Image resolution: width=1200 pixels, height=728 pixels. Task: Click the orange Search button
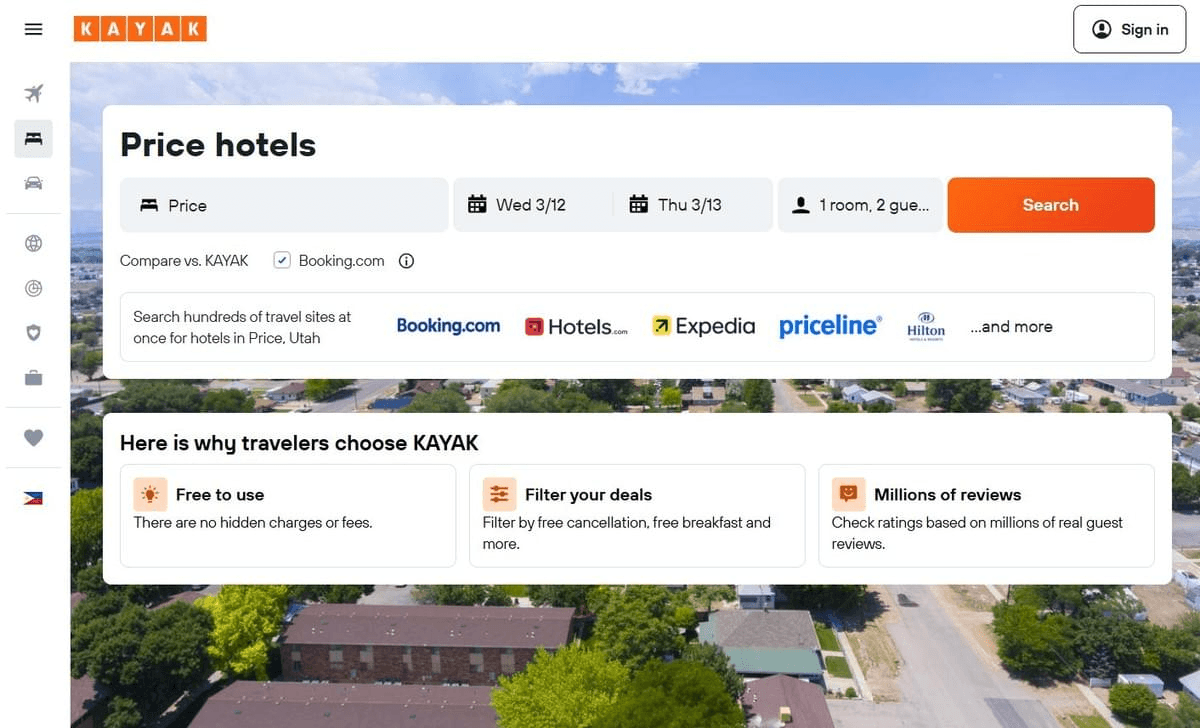click(1051, 205)
